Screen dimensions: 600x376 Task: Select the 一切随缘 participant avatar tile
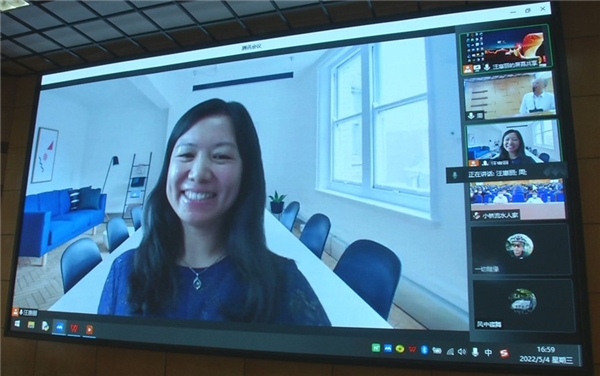point(521,249)
